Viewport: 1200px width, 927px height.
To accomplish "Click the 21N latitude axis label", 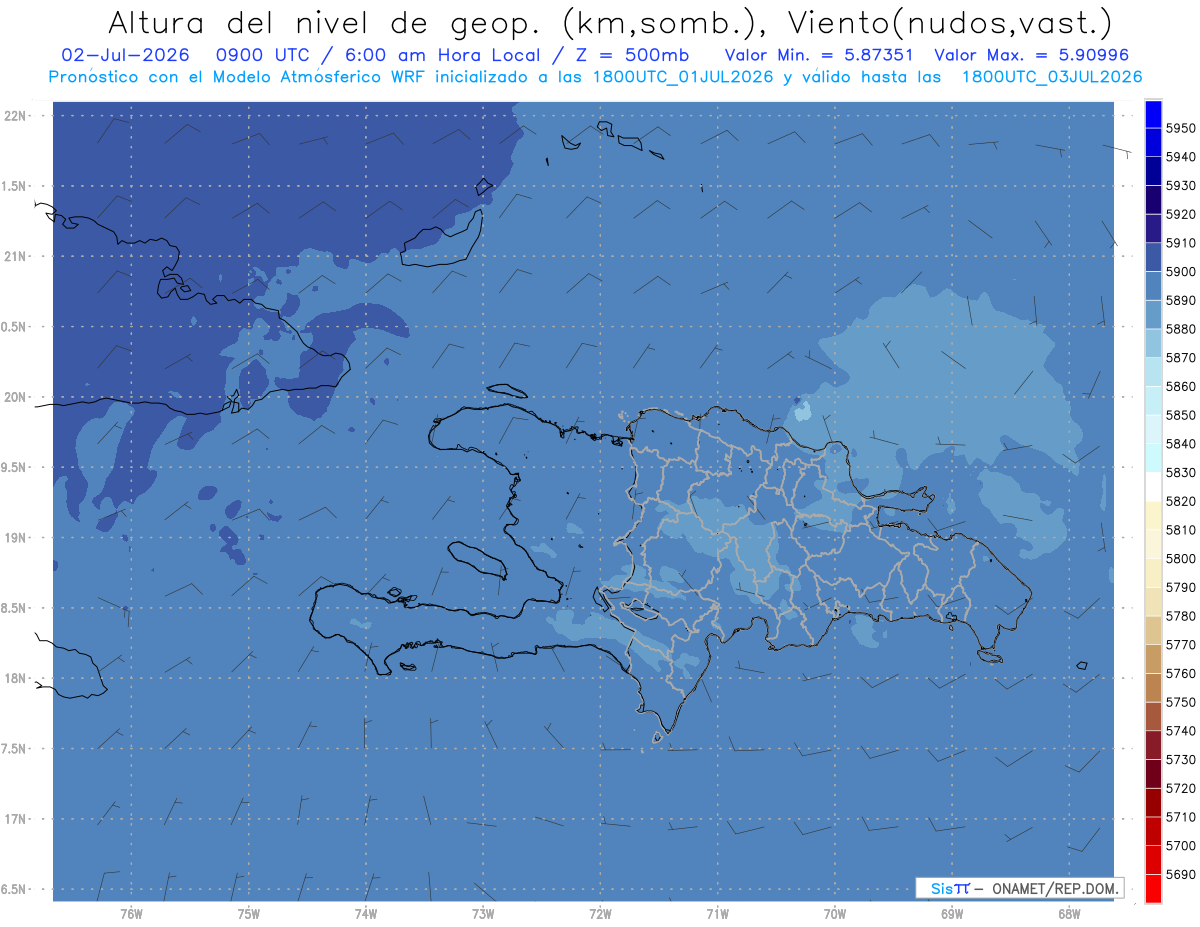I will point(17,256).
